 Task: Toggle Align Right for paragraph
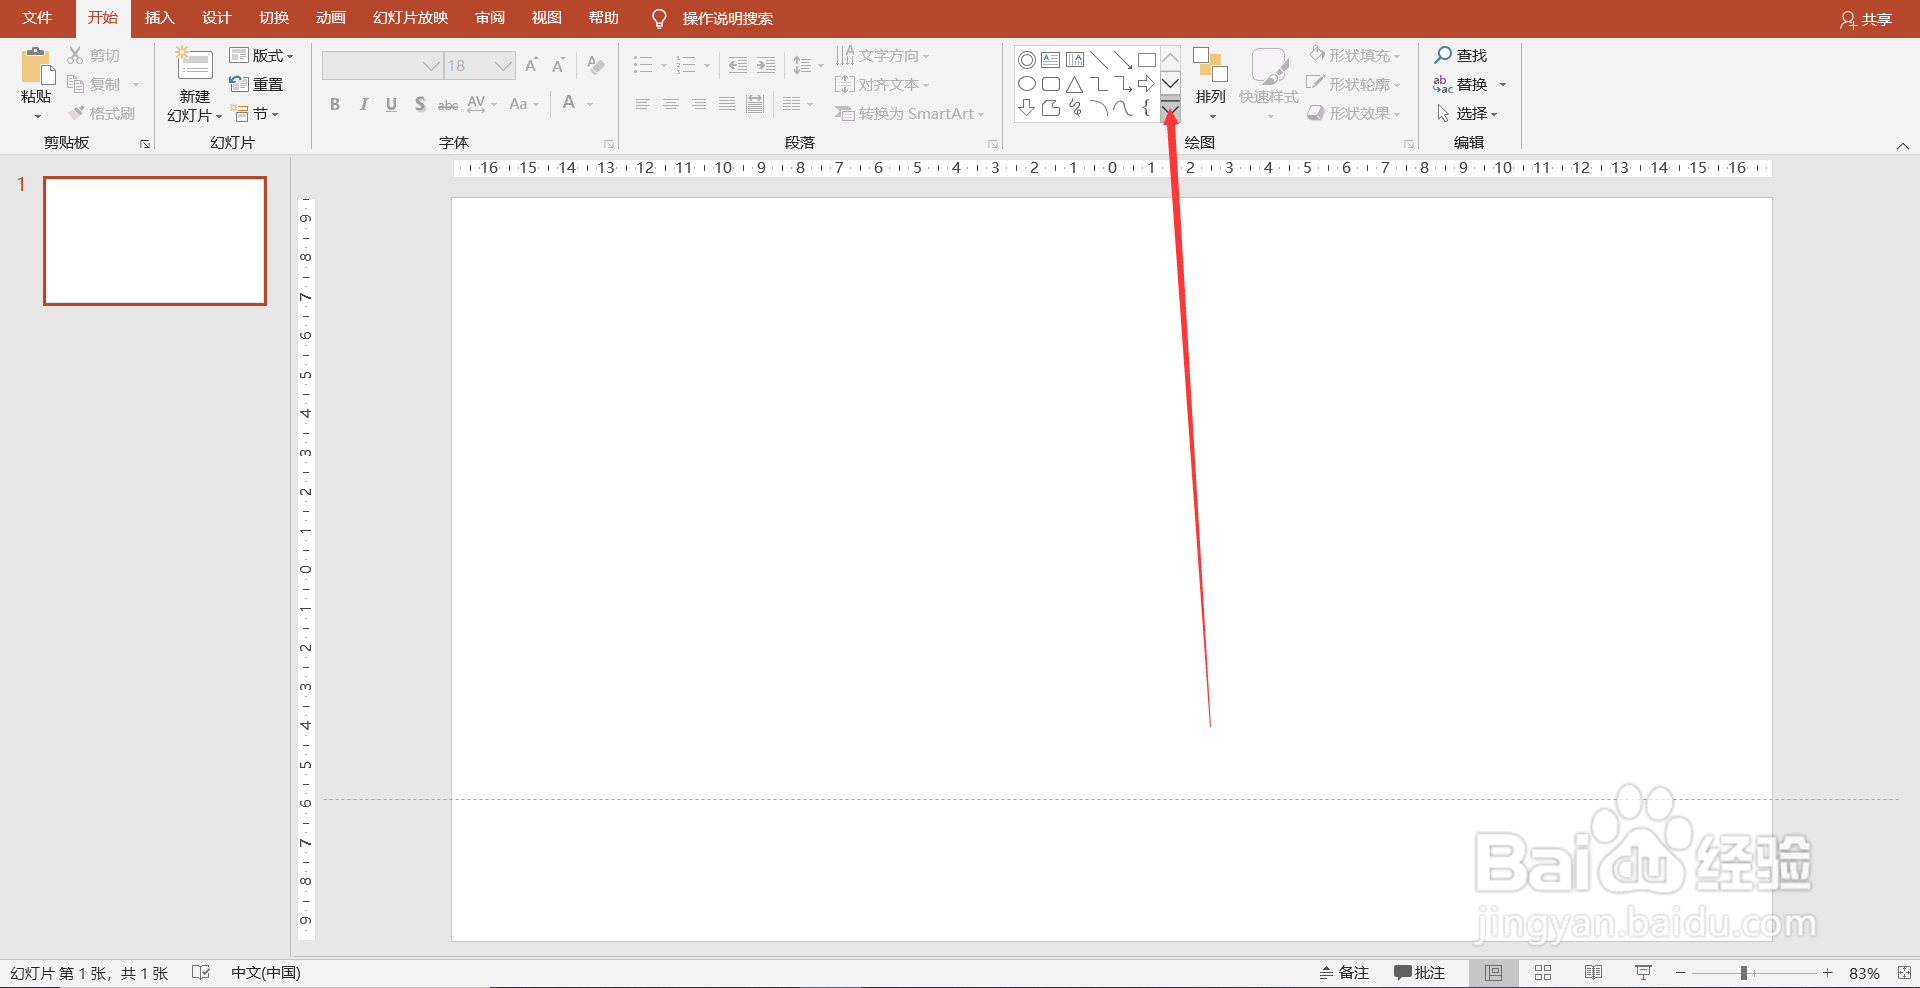[699, 104]
